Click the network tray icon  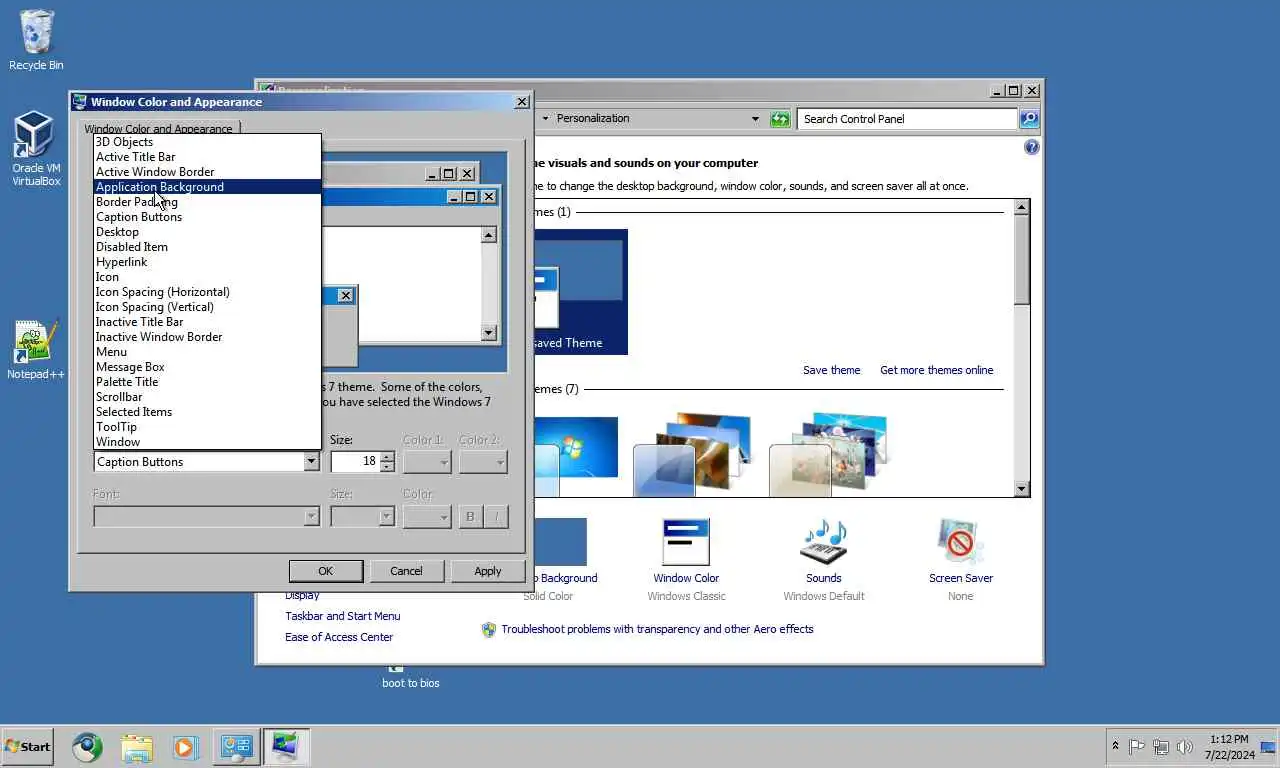tap(1161, 747)
